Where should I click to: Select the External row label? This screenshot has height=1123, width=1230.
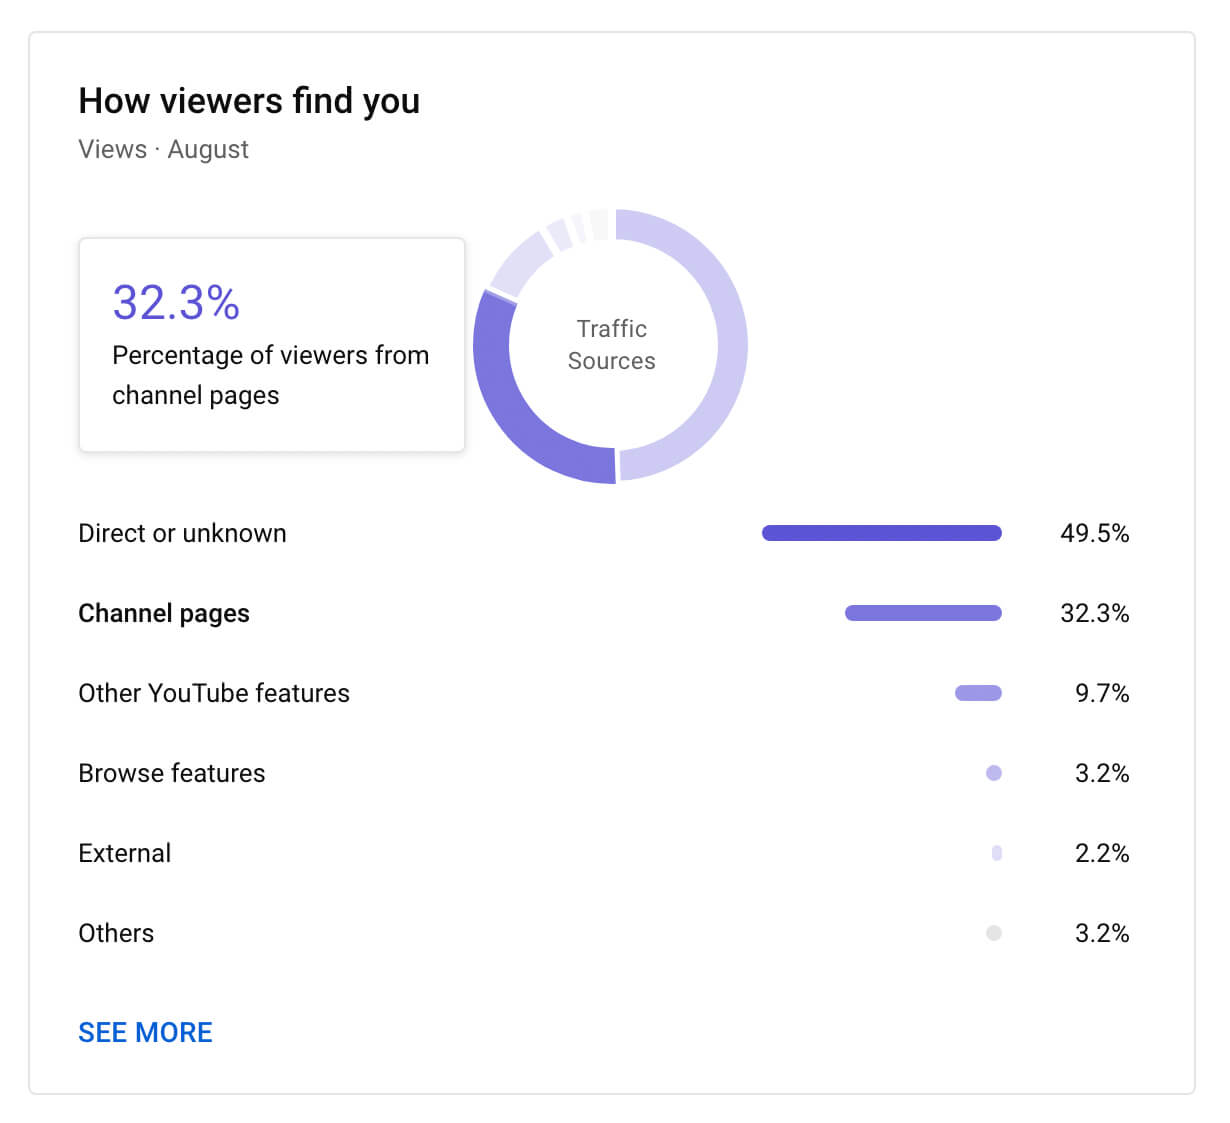coord(124,853)
